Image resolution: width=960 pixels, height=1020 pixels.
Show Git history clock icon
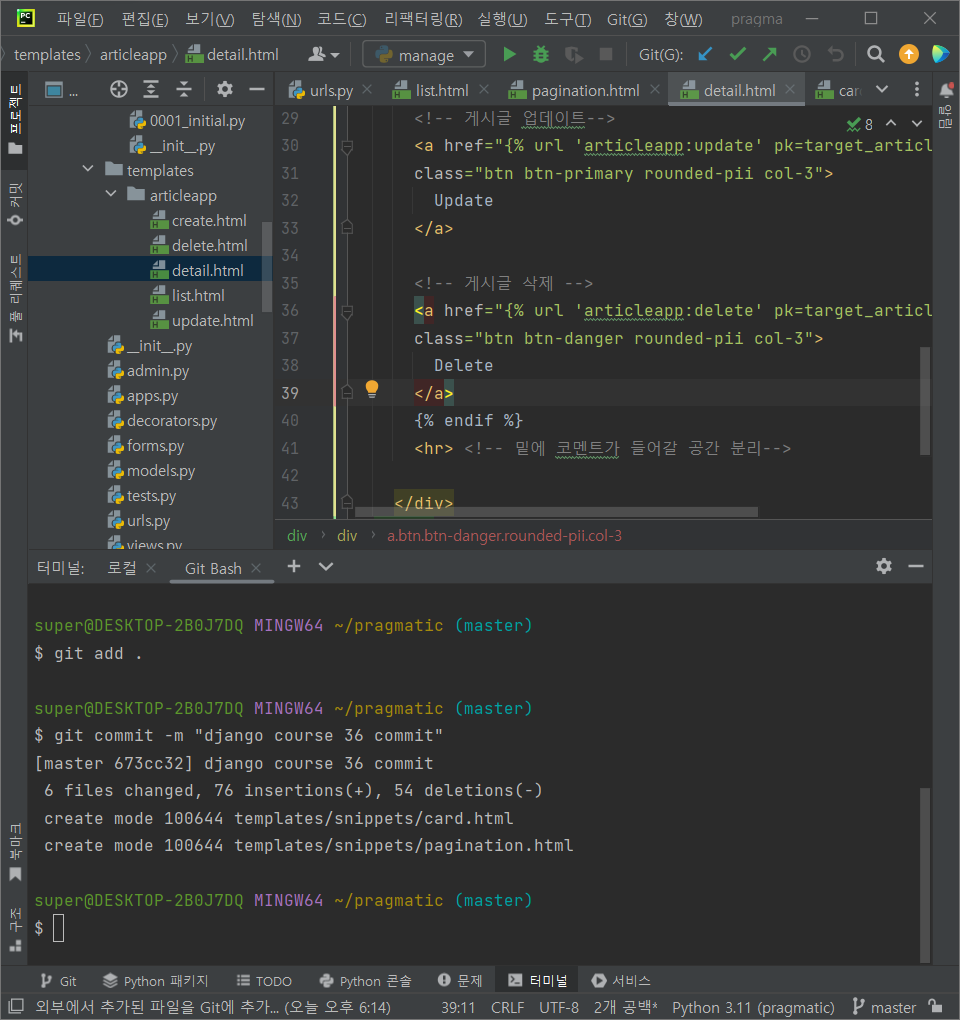point(802,55)
